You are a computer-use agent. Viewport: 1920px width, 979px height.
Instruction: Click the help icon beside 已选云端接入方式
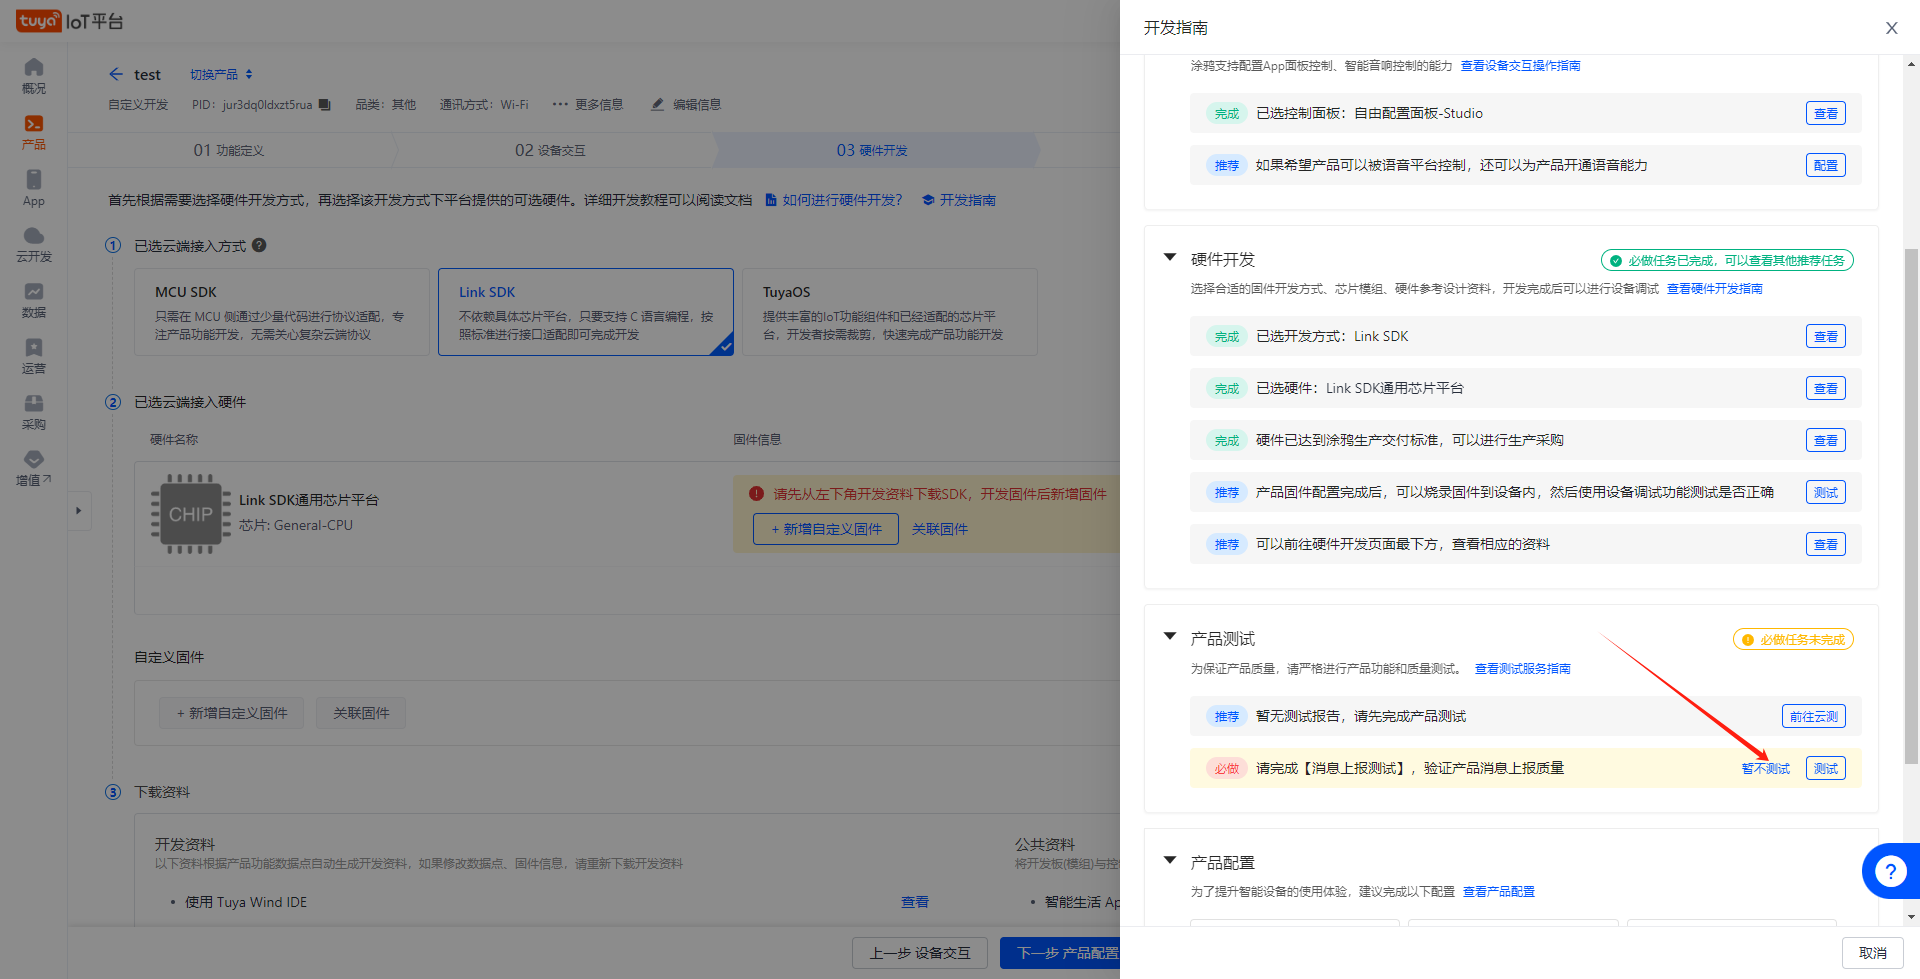pyautogui.click(x=259, y=245)
